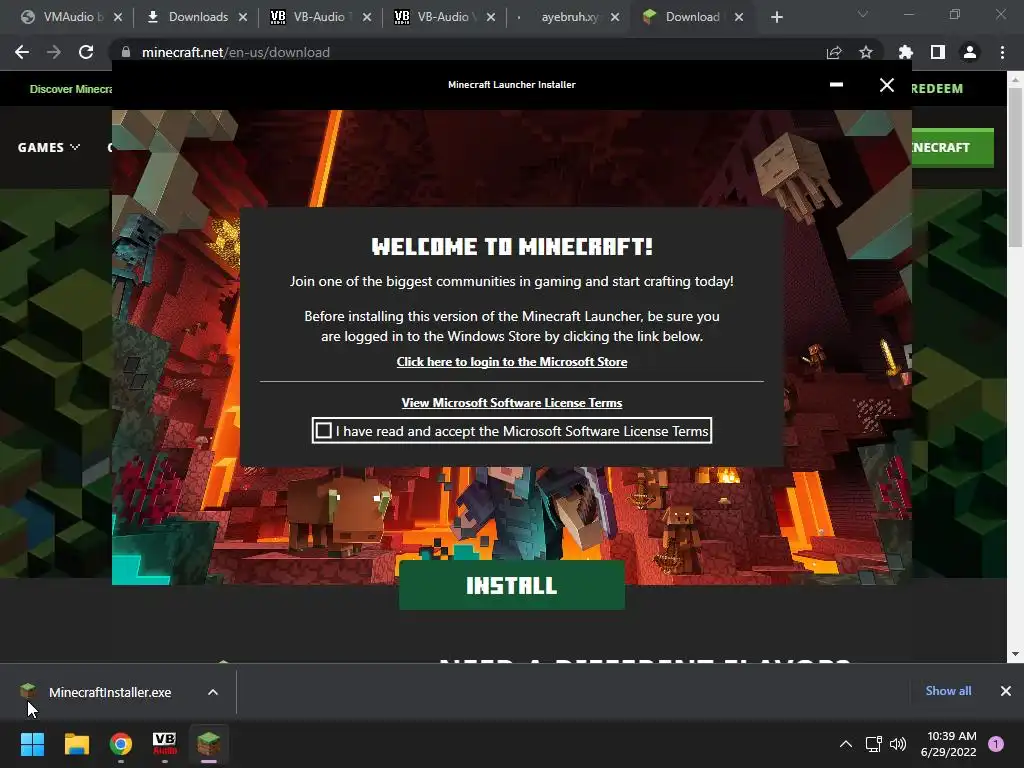
Task: Open notification badge in taskbar
Action: pyautogui.click(x=996, y=744)
